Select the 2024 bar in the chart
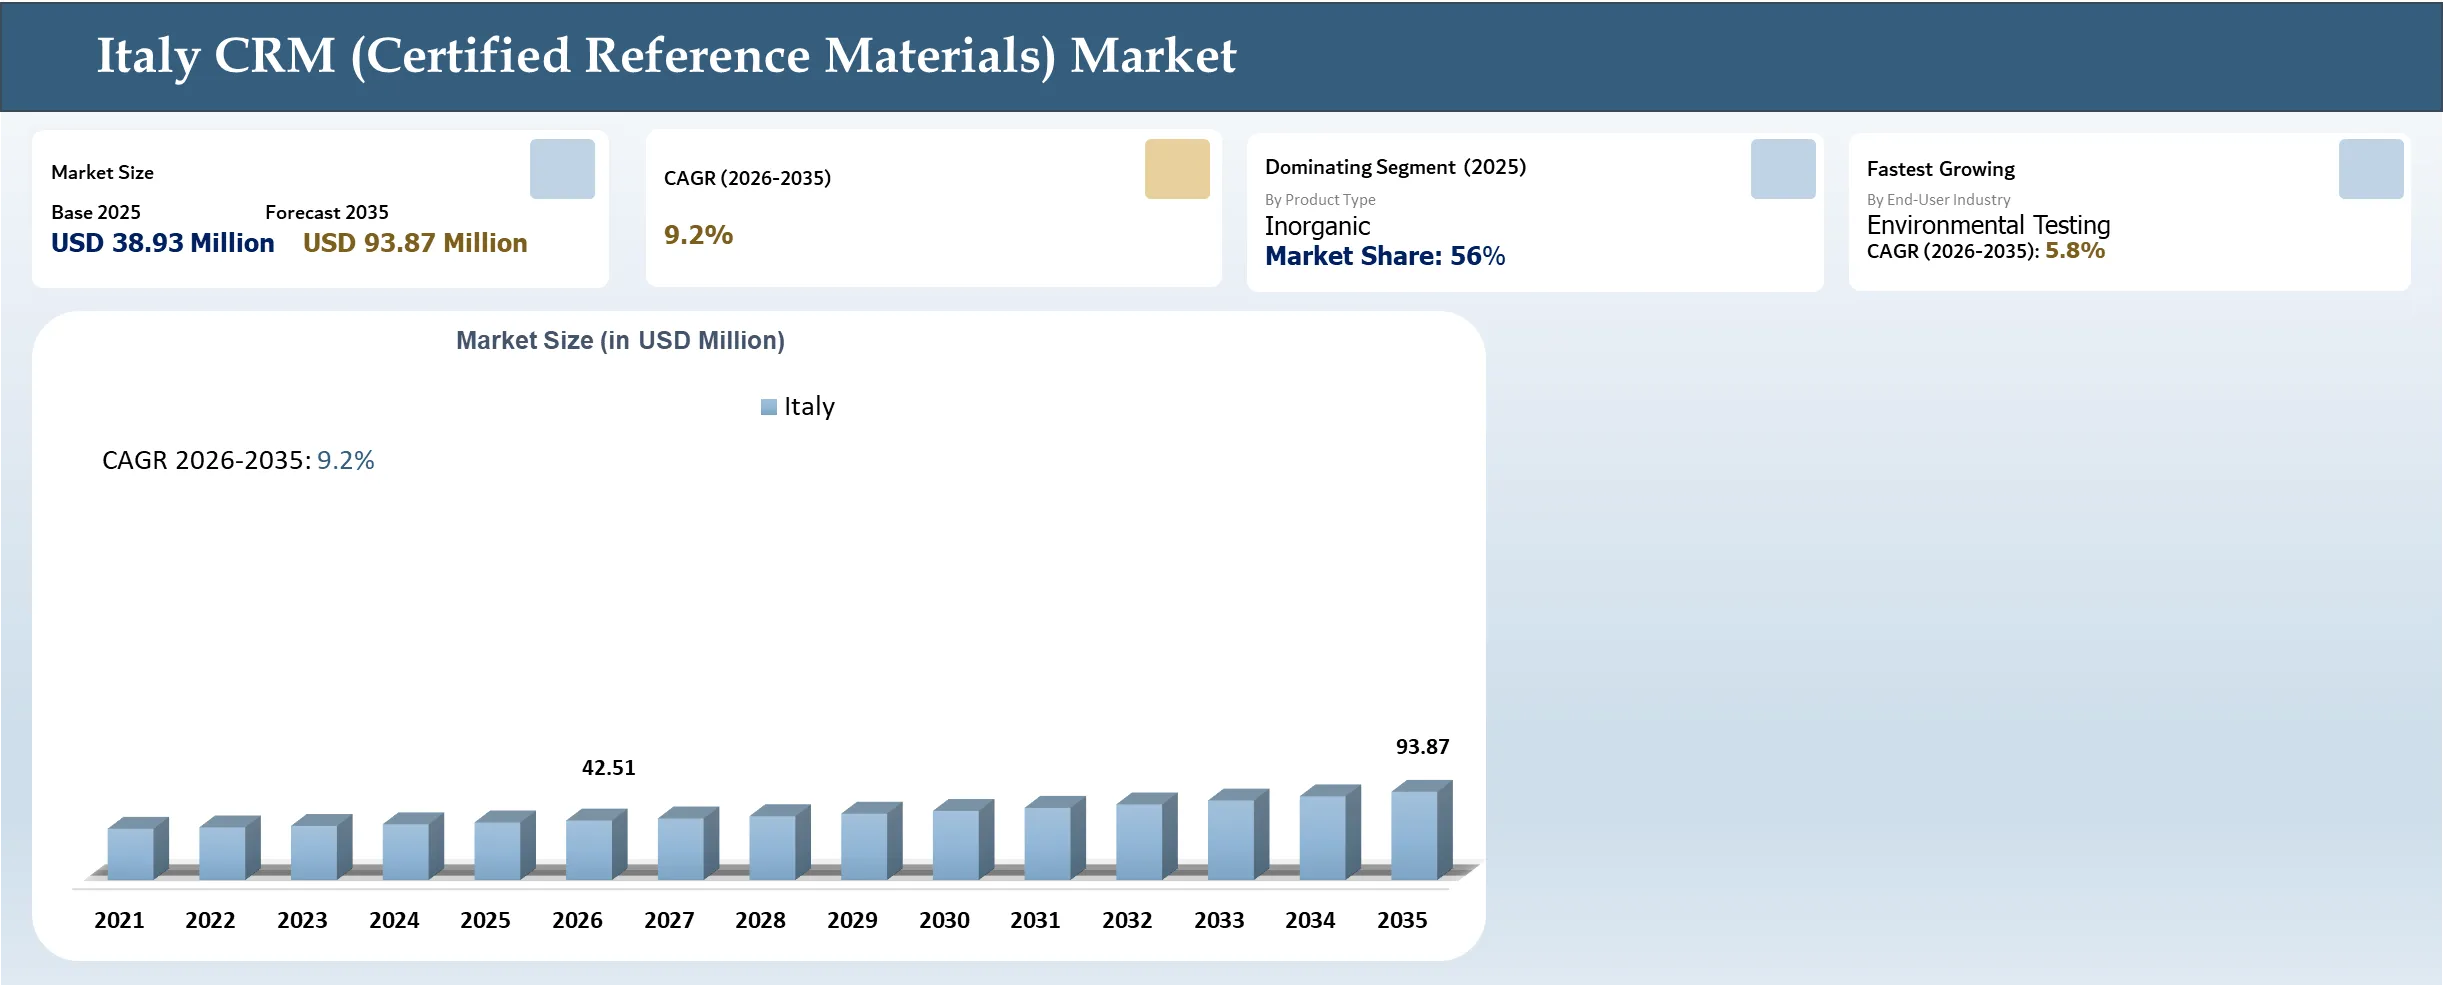2443x985 pixels. tap(413, 846)
